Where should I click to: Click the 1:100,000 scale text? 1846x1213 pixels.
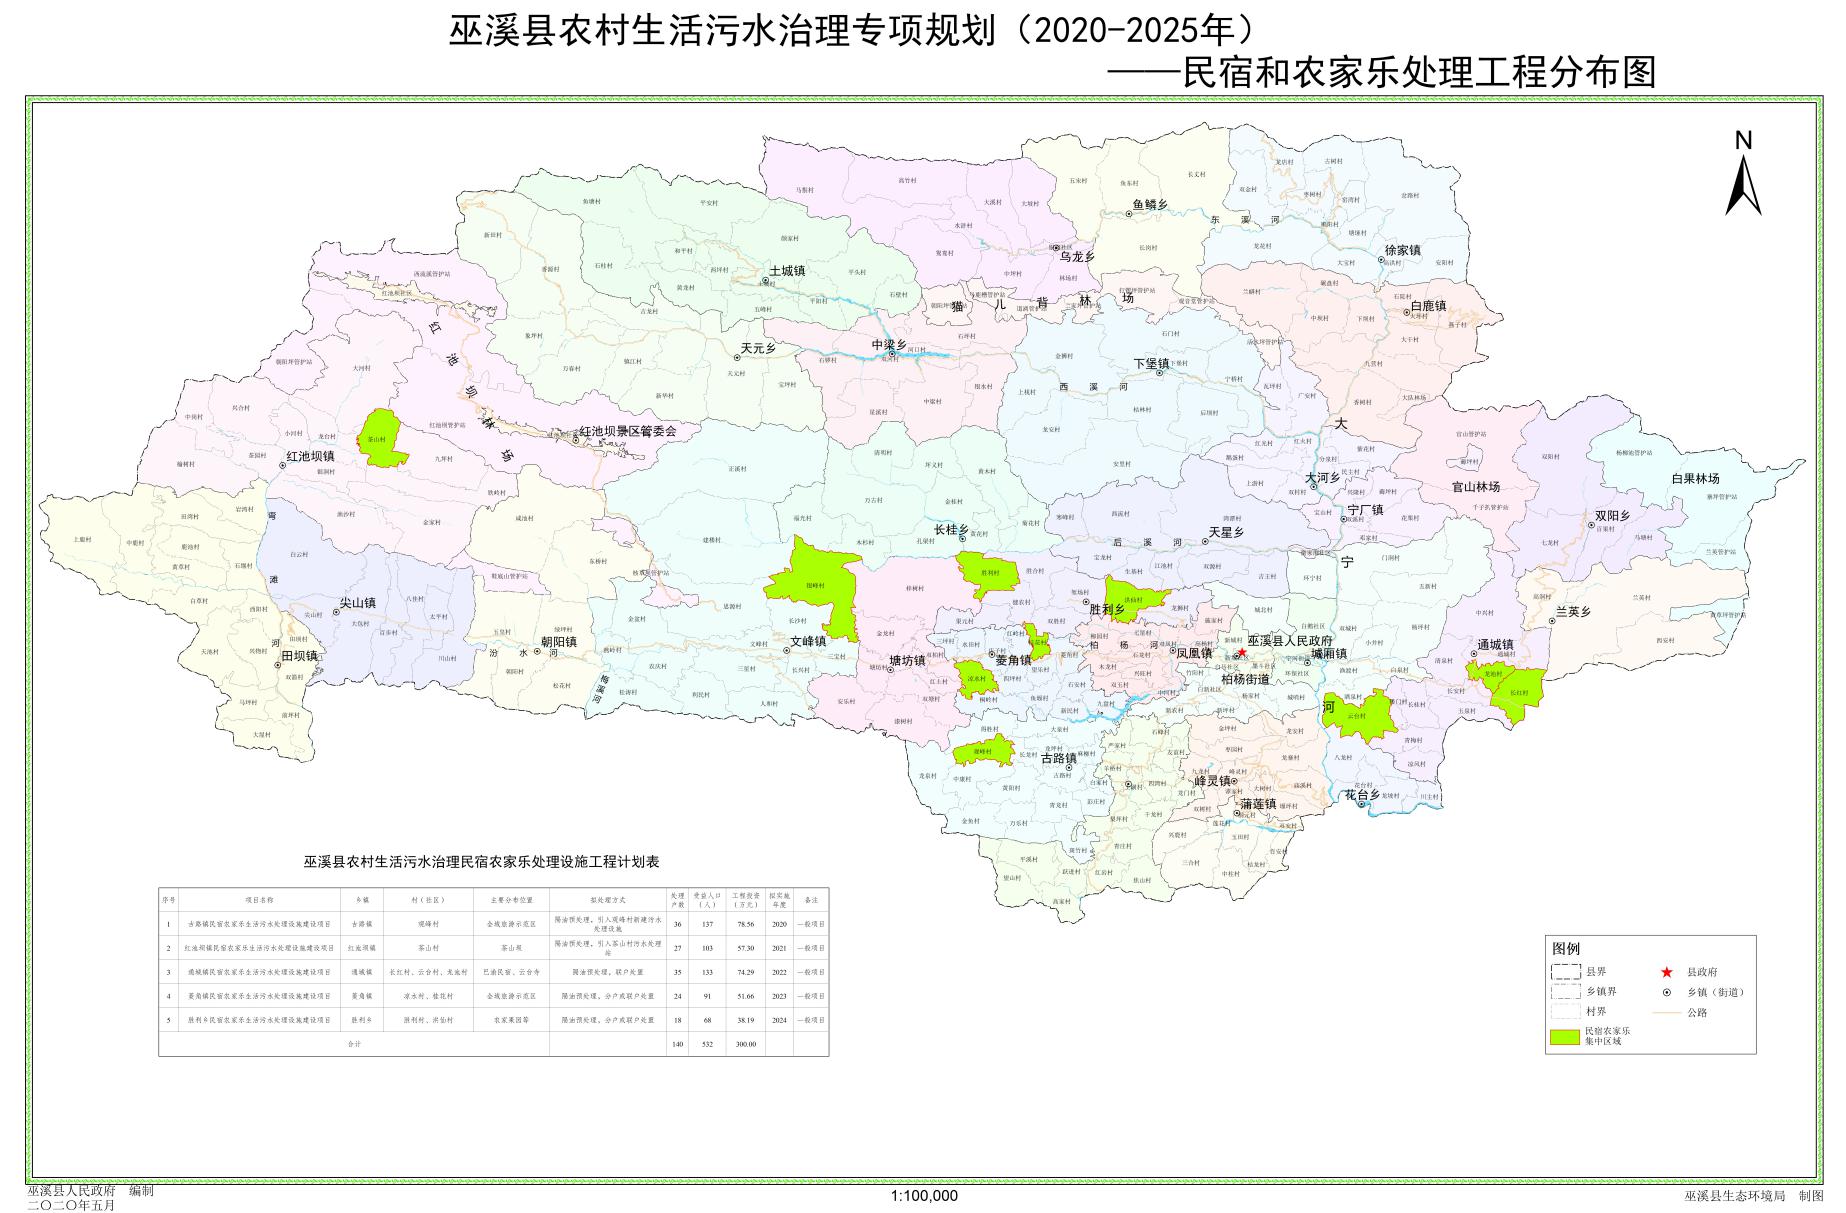point(923,1196)
